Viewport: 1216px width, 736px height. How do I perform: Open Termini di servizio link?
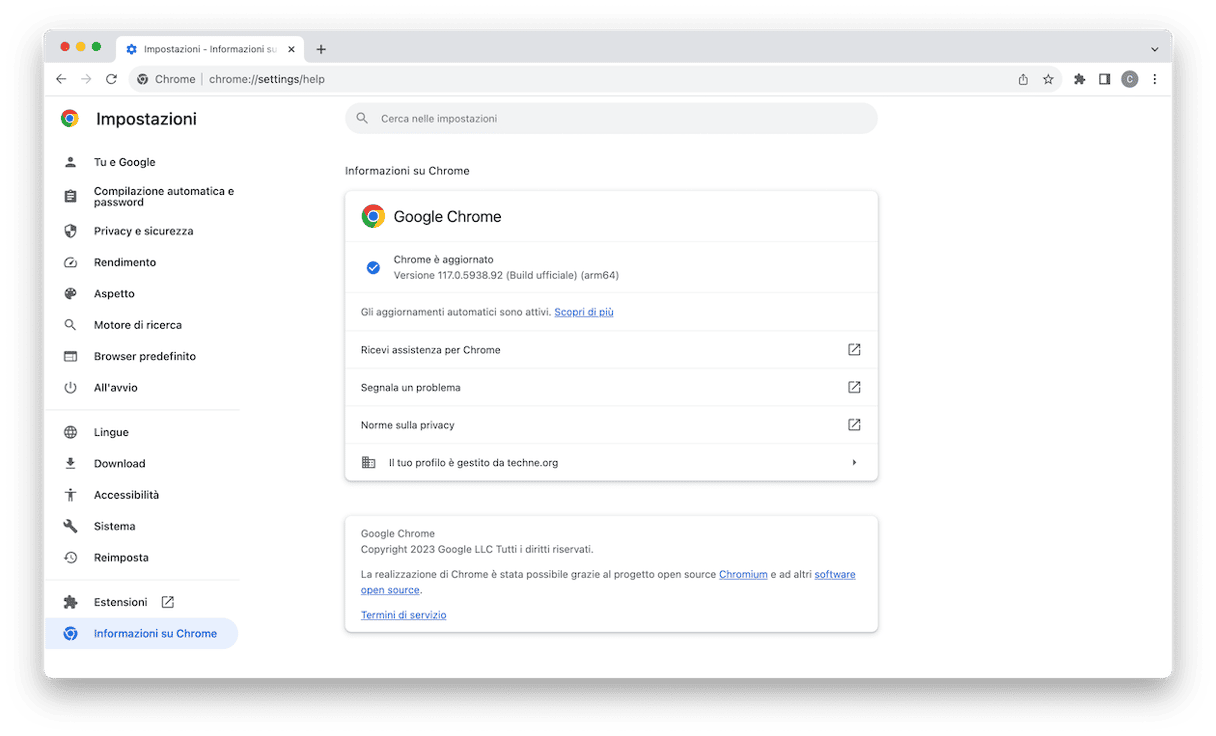[404, 615]
